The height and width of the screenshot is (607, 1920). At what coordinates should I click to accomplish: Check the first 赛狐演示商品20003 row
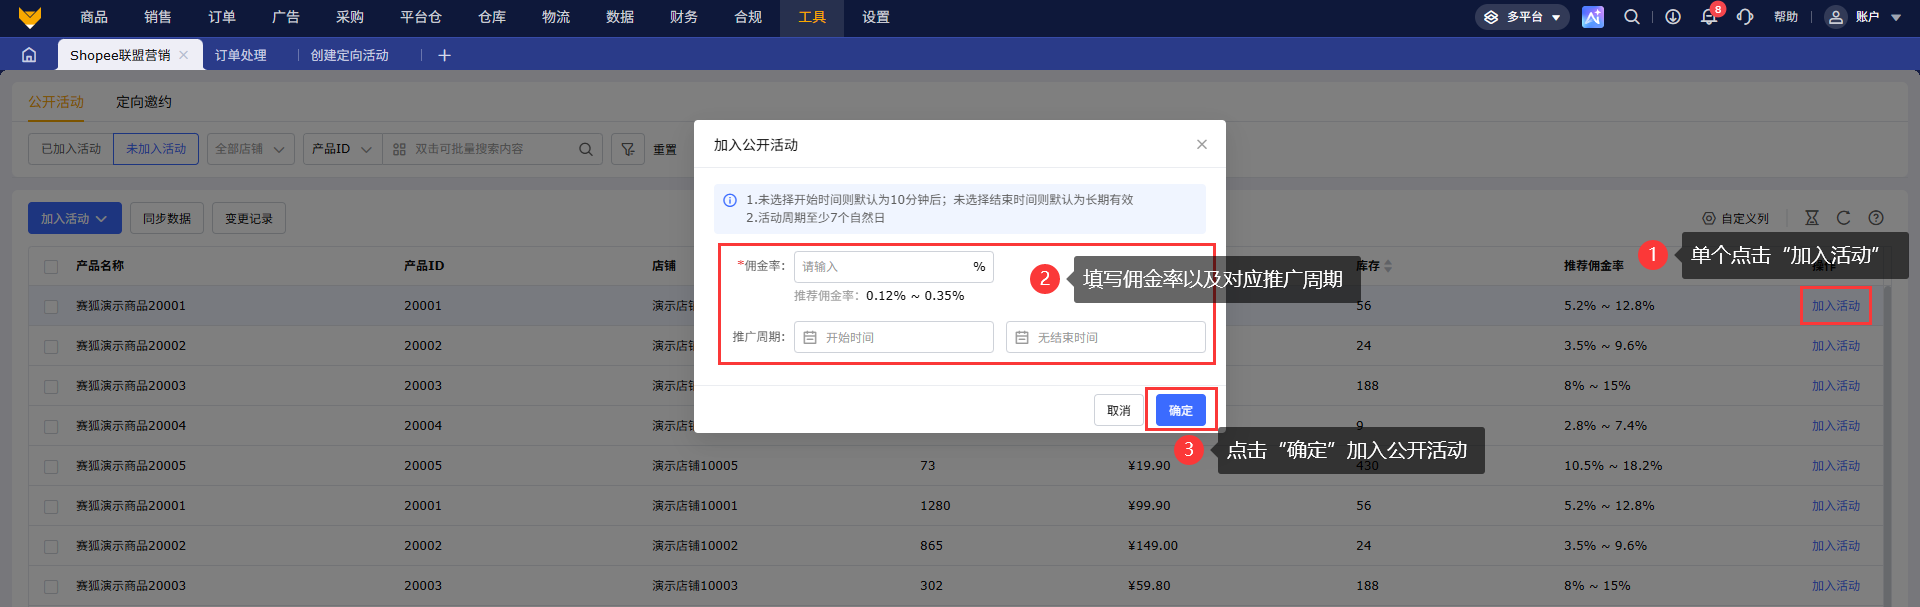click(x=51, y=387)
